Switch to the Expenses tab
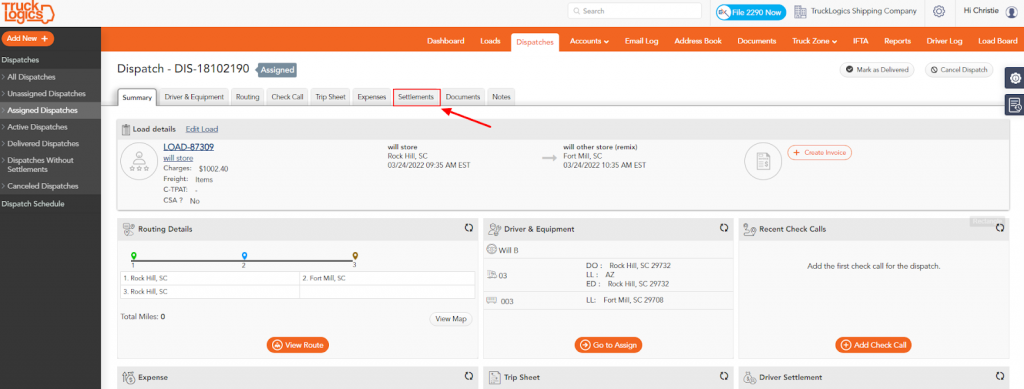Viewport: 1024px width, 389px height. click(x=371, y=97)
